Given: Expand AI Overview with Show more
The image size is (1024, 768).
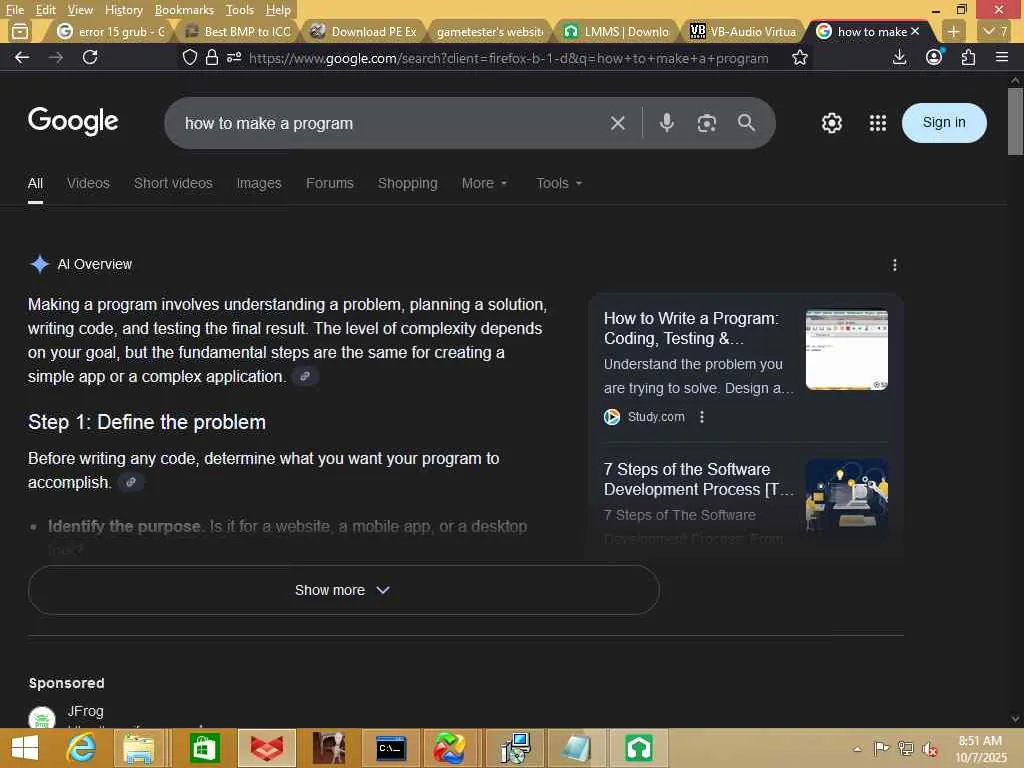Looking at the screenshot, I should point(344,590).
